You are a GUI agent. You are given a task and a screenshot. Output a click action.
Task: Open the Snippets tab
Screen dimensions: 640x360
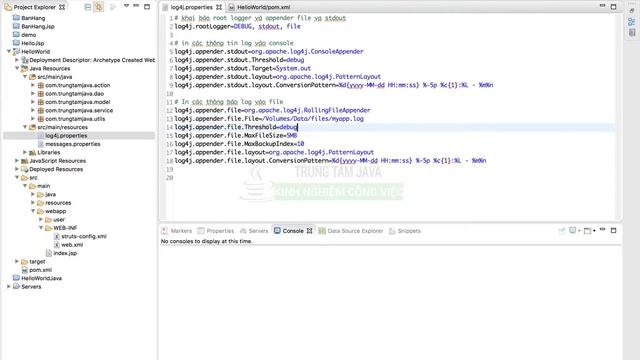(x=405, y=231)
